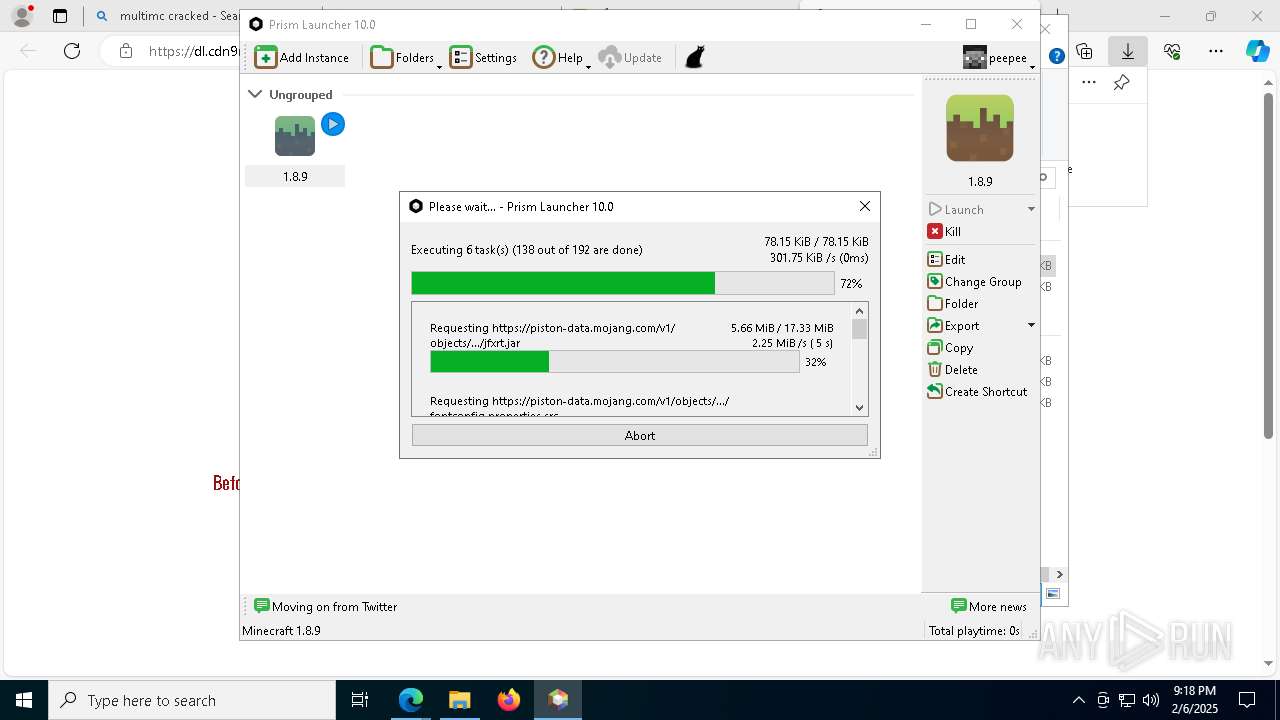Click blue help icon beside the launcher
The width and height of the screenshot is (1280, 720).
(1056, 56)
